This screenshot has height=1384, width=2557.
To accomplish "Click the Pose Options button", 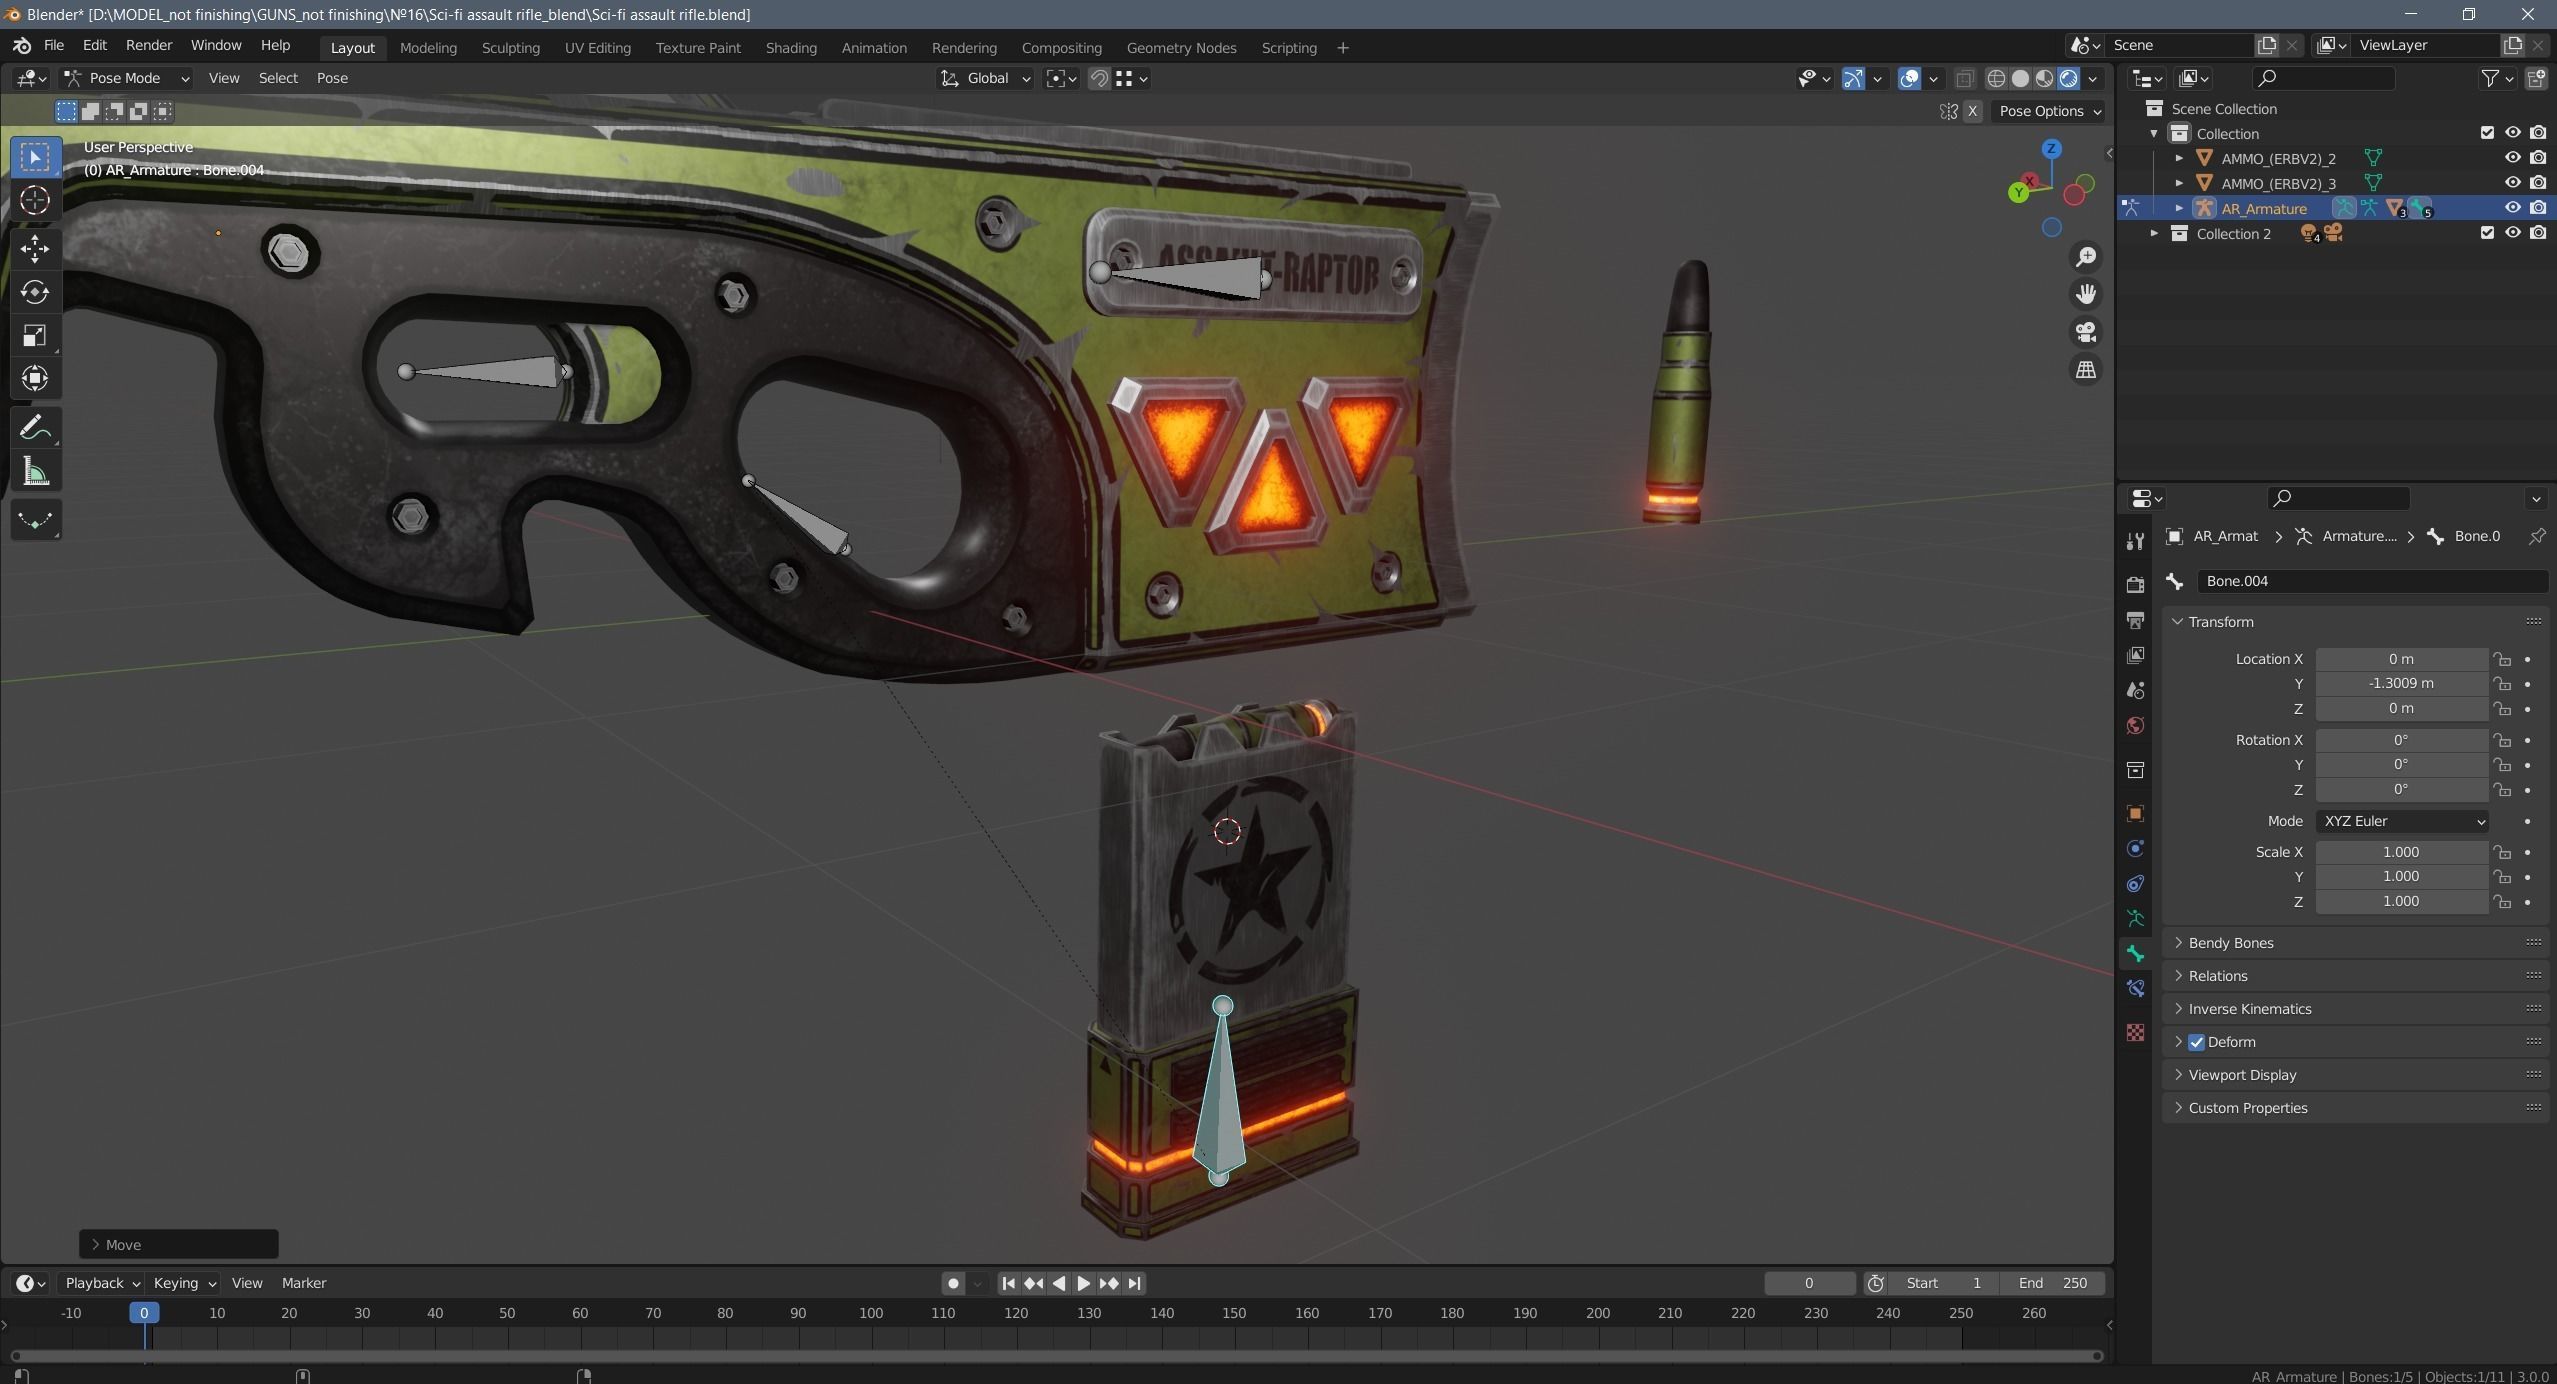I will pyautogui.click(x=2049, y=111).
